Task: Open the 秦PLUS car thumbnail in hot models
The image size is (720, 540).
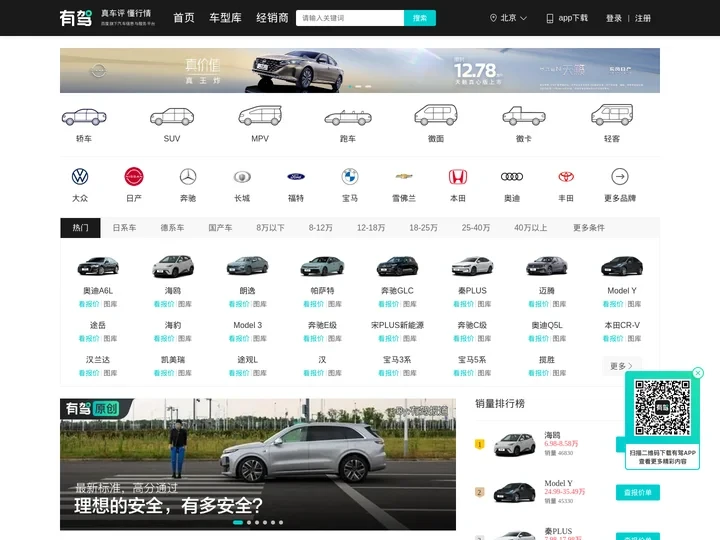Action: pos(472,266)
